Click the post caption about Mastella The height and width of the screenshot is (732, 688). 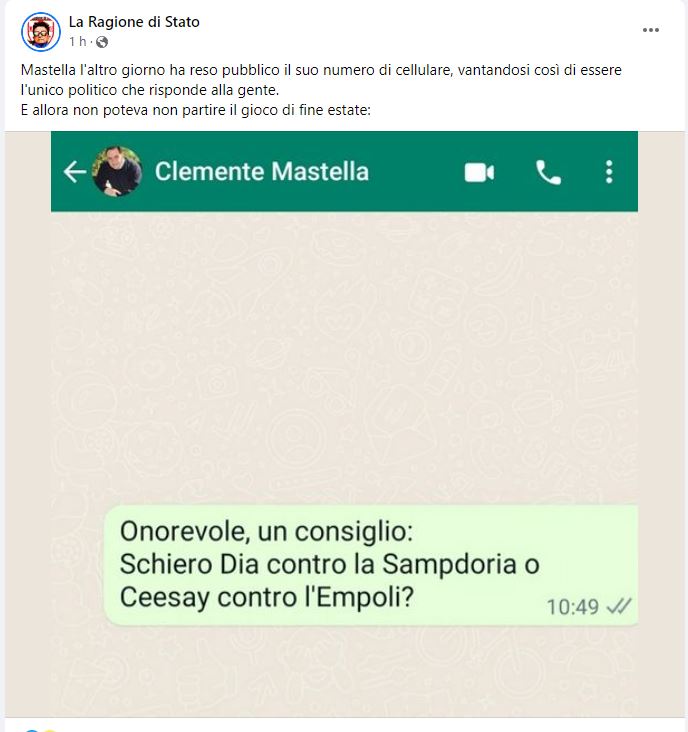(x=321, y=90)
